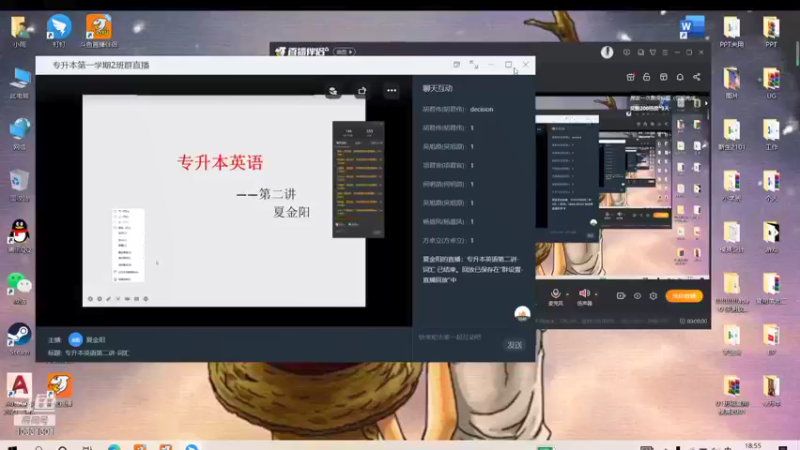Image resolution: width=800 pixels, height=450 pixels.
Task: Click the taskbar clock showing 18:55
Action: point(753,446)
